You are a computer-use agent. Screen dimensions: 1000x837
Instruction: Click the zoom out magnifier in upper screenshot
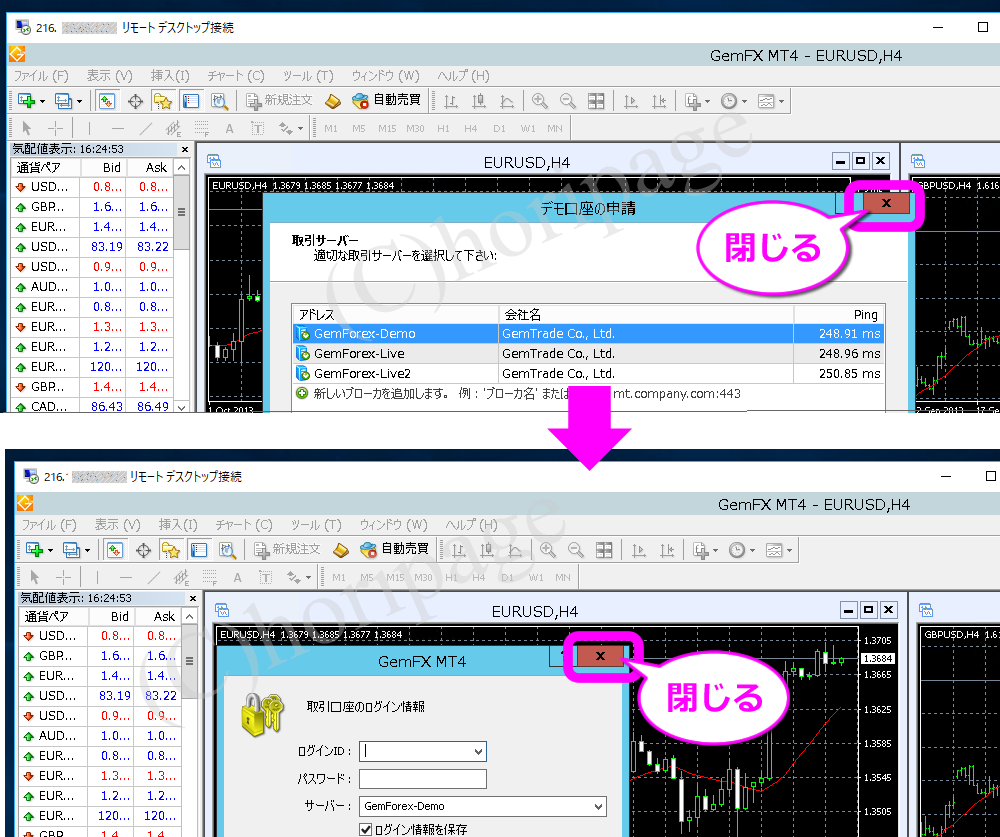pos(568,101)
